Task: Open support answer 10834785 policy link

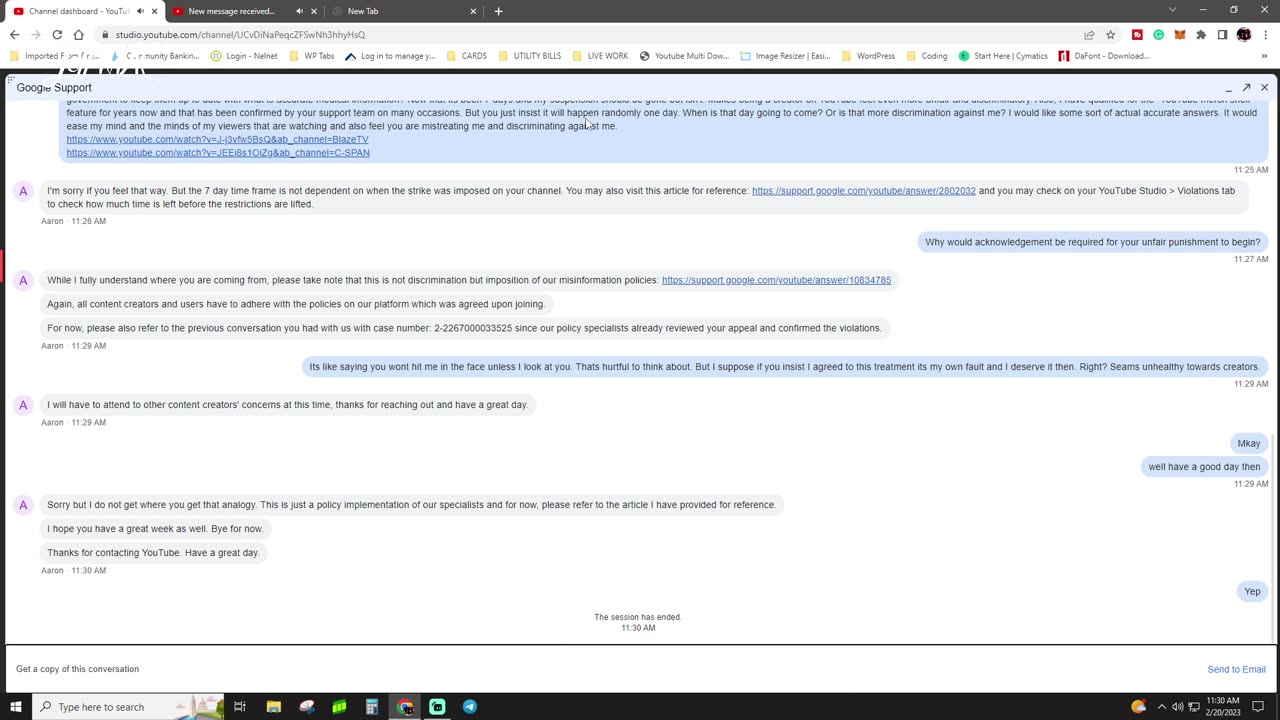Action: point(776,280)
